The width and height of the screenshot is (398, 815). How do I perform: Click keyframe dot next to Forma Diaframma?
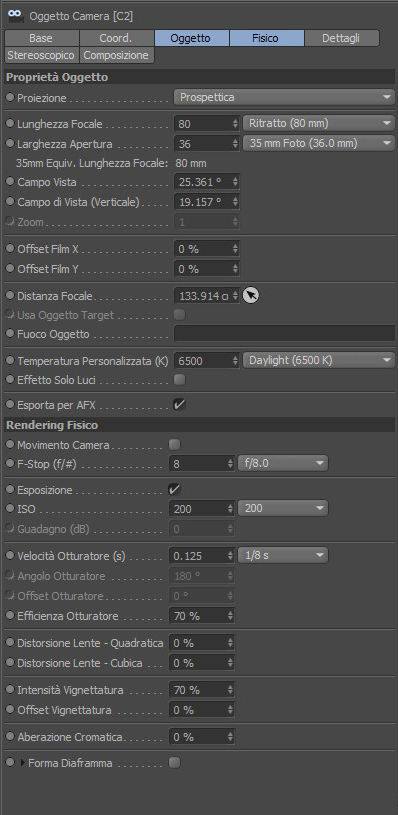10,763
